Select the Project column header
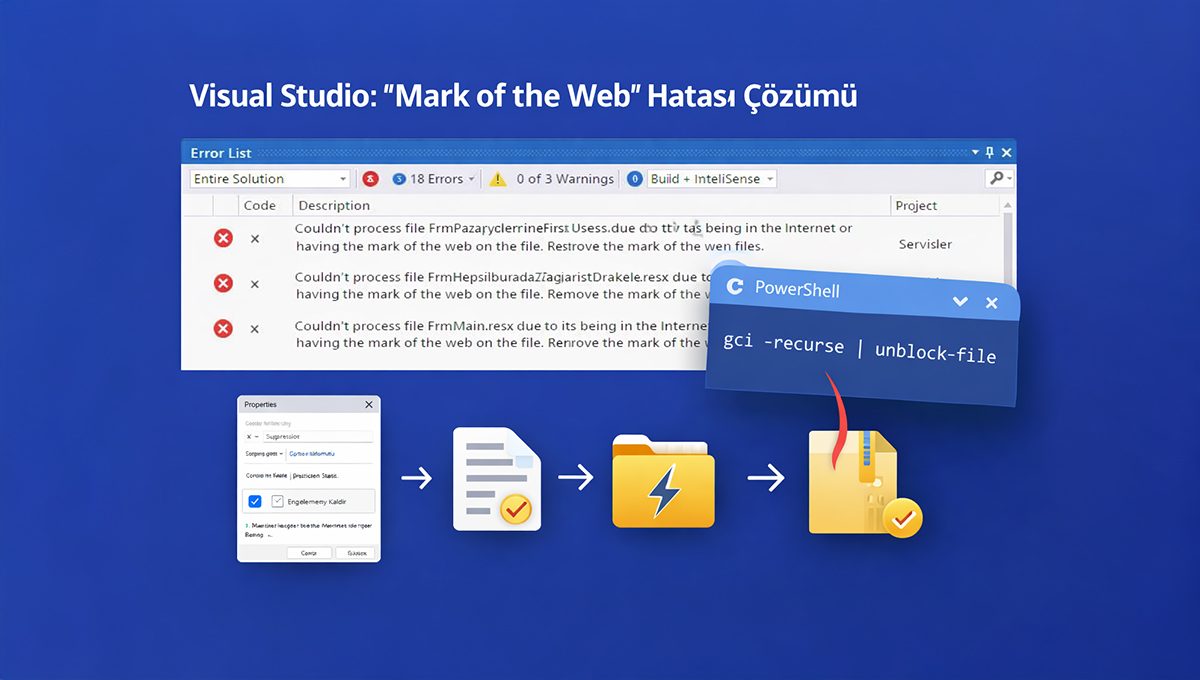 point(916,205)
